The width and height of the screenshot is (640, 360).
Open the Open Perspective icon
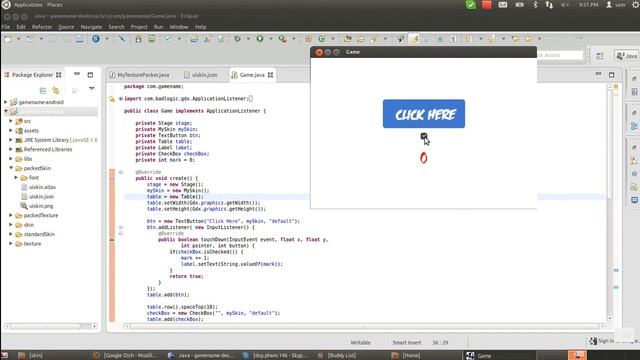click(x=600, y=56)
